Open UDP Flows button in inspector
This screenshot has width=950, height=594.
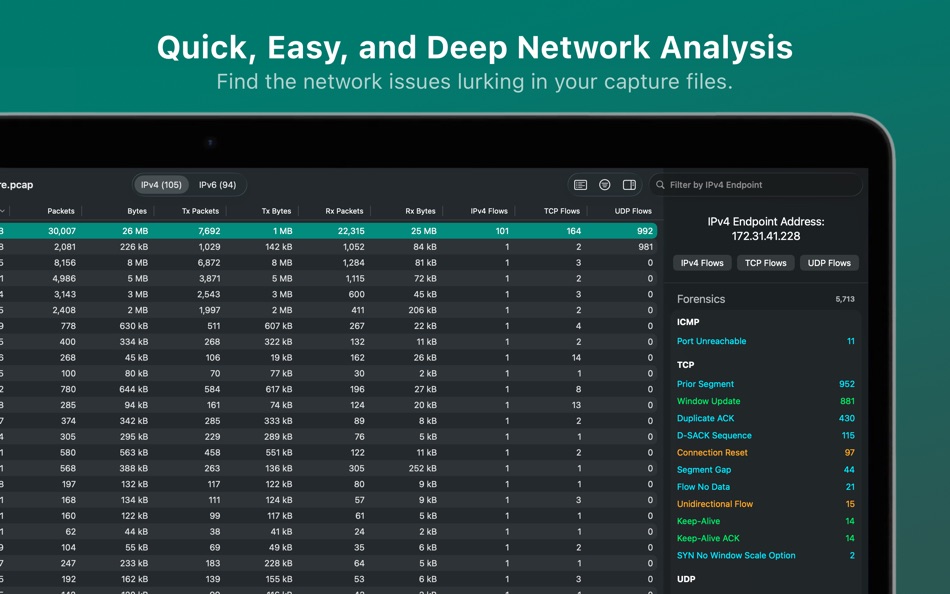829,263
